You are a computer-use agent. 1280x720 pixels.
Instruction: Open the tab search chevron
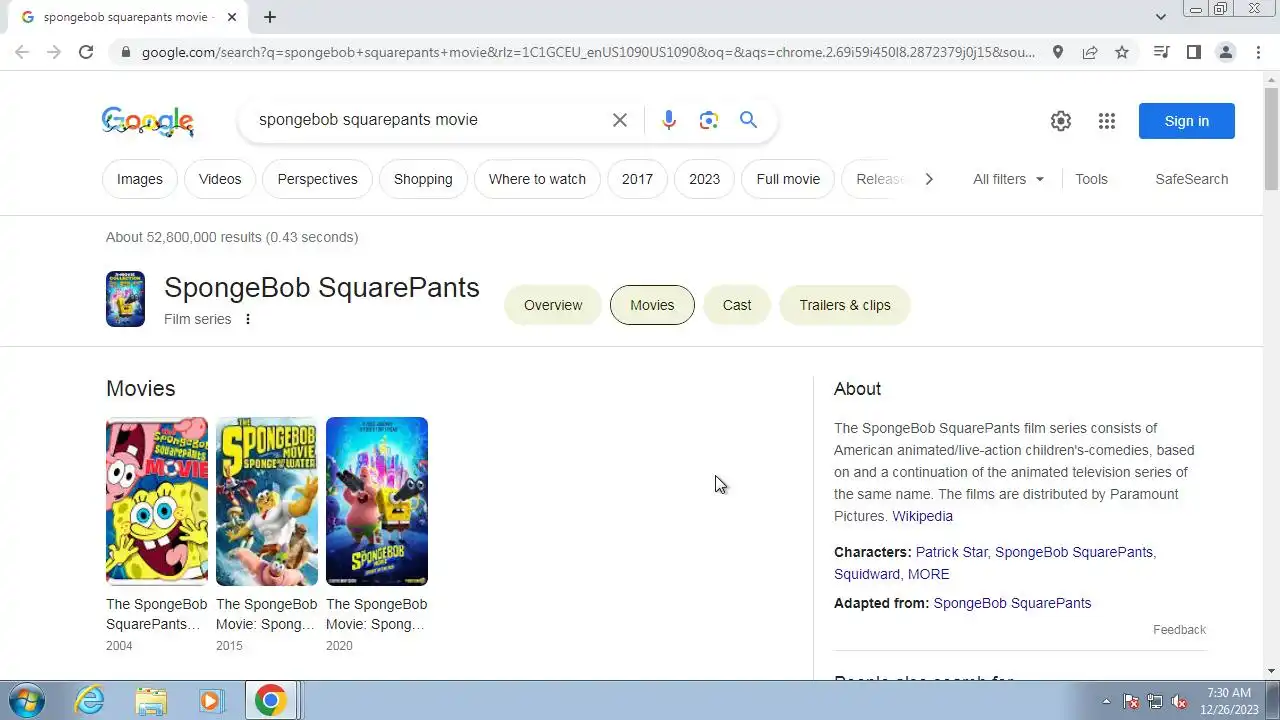click(x=1160, y=17)
